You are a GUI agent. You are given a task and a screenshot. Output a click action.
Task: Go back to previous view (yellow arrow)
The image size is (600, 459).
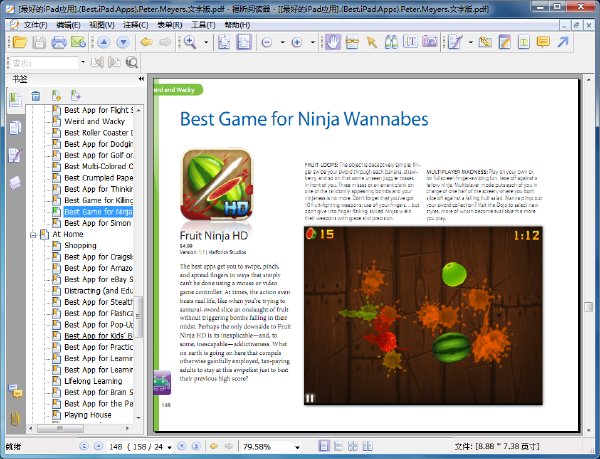147,42
